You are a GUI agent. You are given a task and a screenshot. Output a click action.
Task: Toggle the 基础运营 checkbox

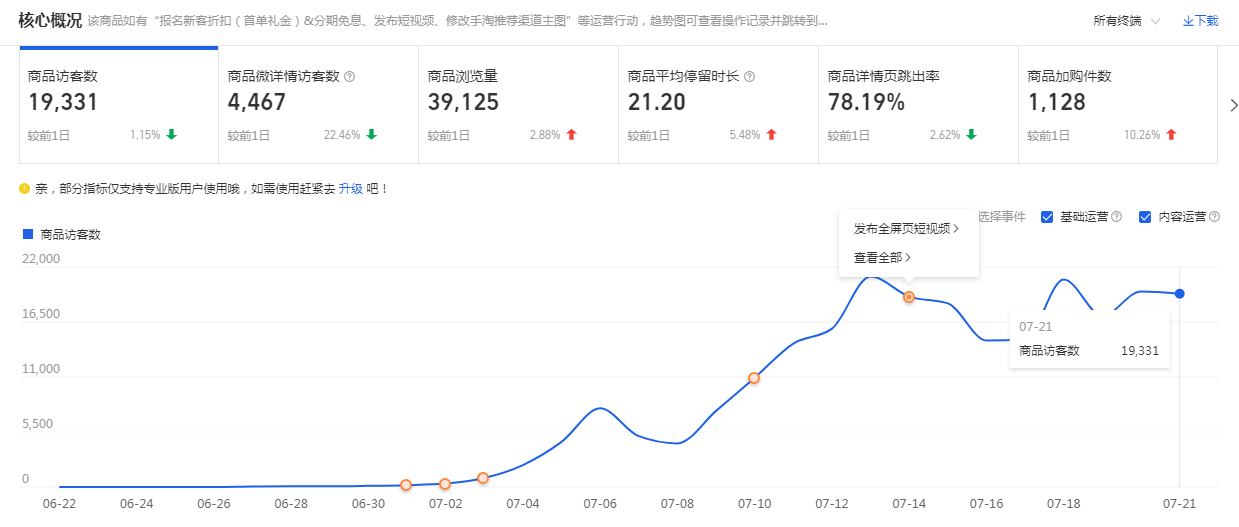coord(1047,217)
